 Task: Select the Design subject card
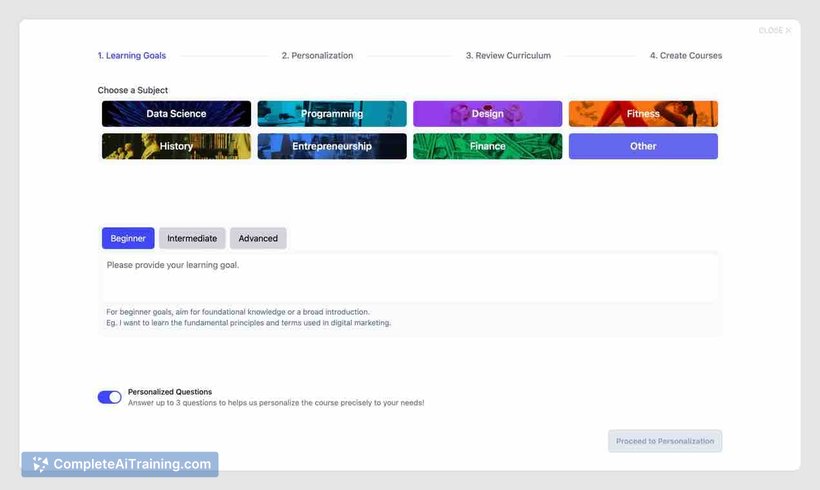pos(487,113)
